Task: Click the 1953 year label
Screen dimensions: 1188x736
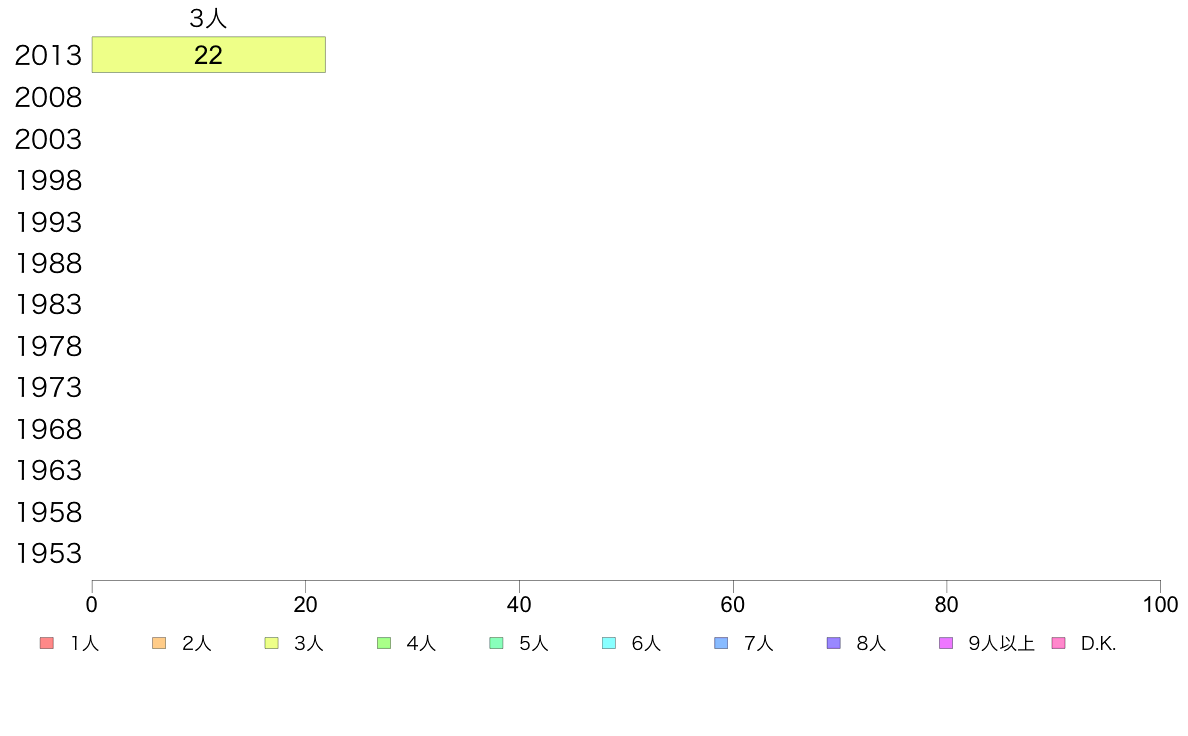Action: (48, 553)
